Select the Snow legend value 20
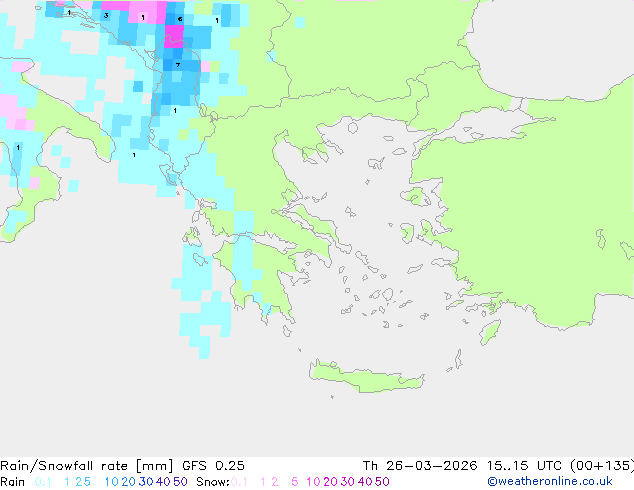 click(330, 482)
